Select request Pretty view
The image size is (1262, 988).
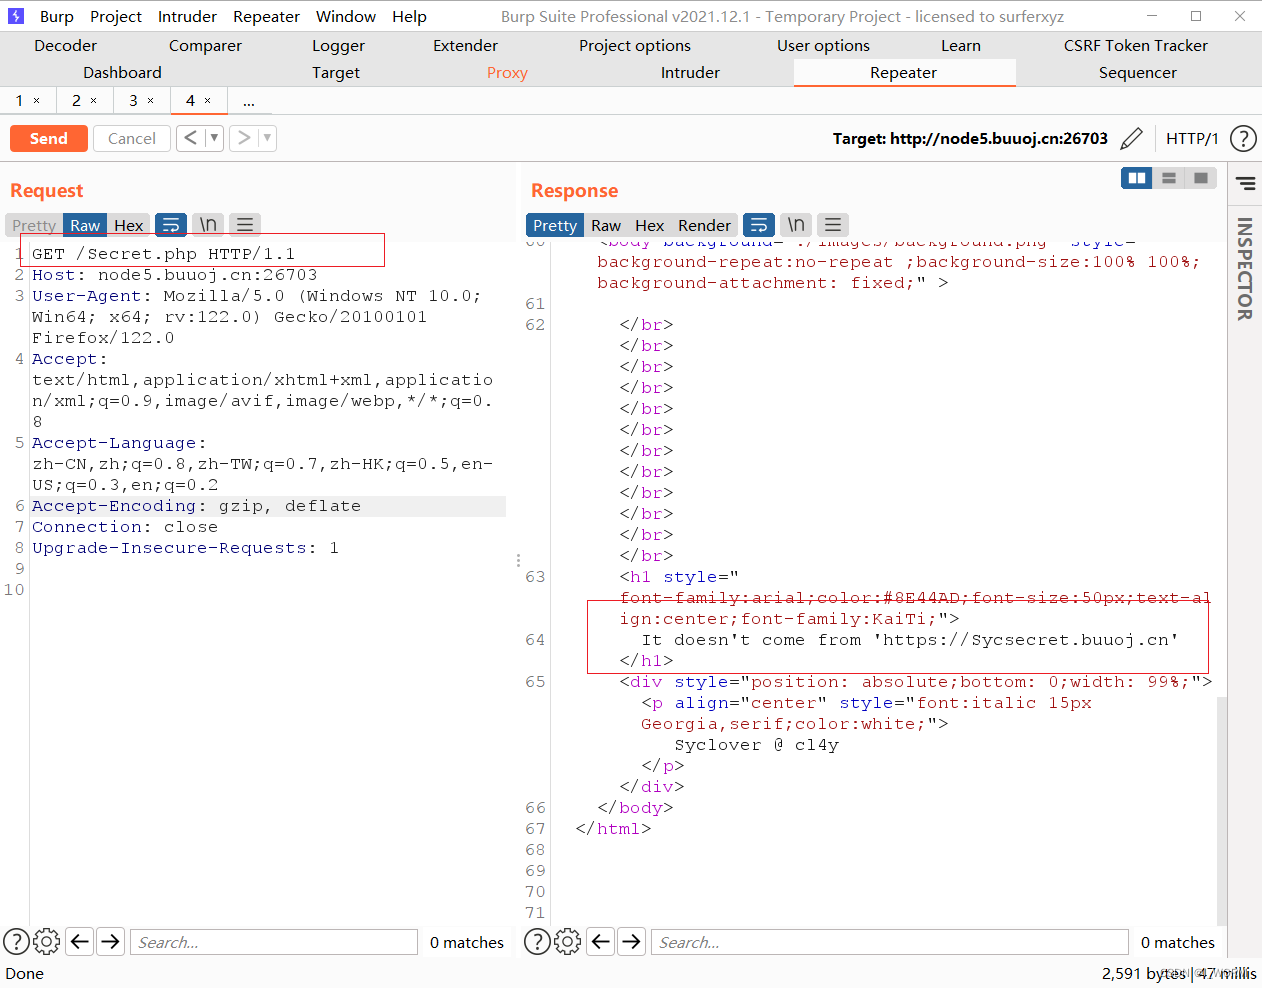(34, 226)
